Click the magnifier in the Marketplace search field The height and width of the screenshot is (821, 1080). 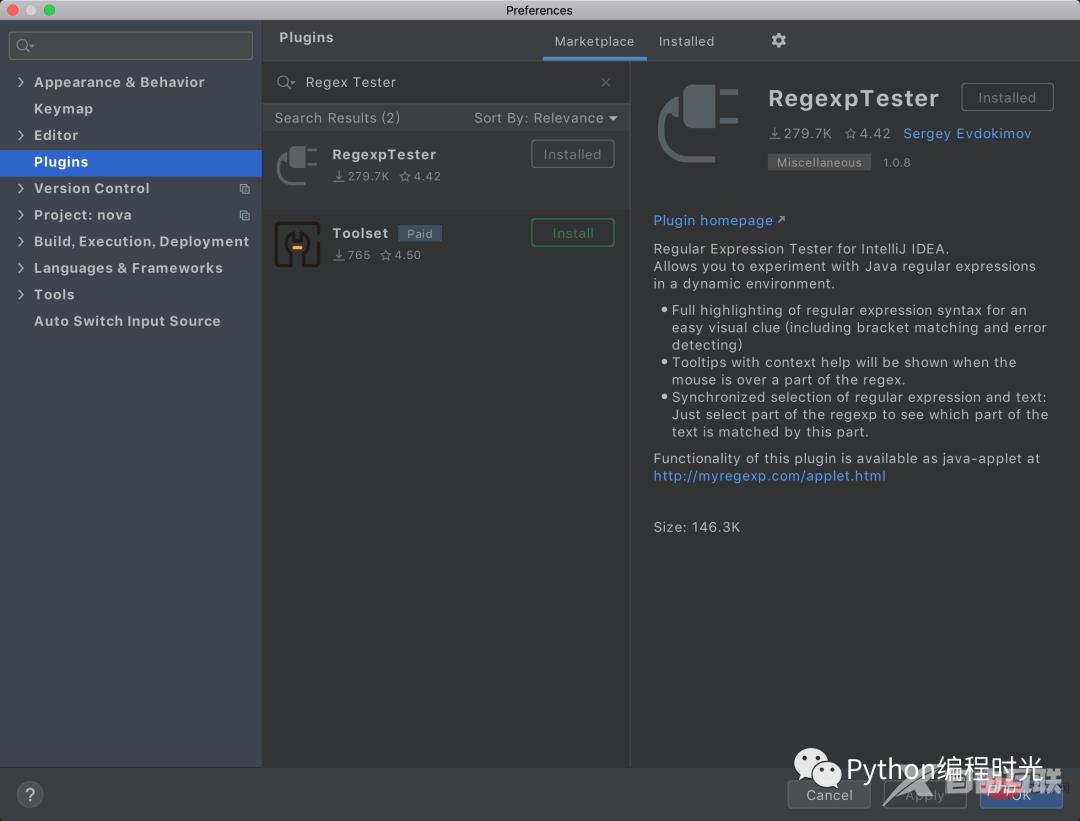(x=286, y=83)
